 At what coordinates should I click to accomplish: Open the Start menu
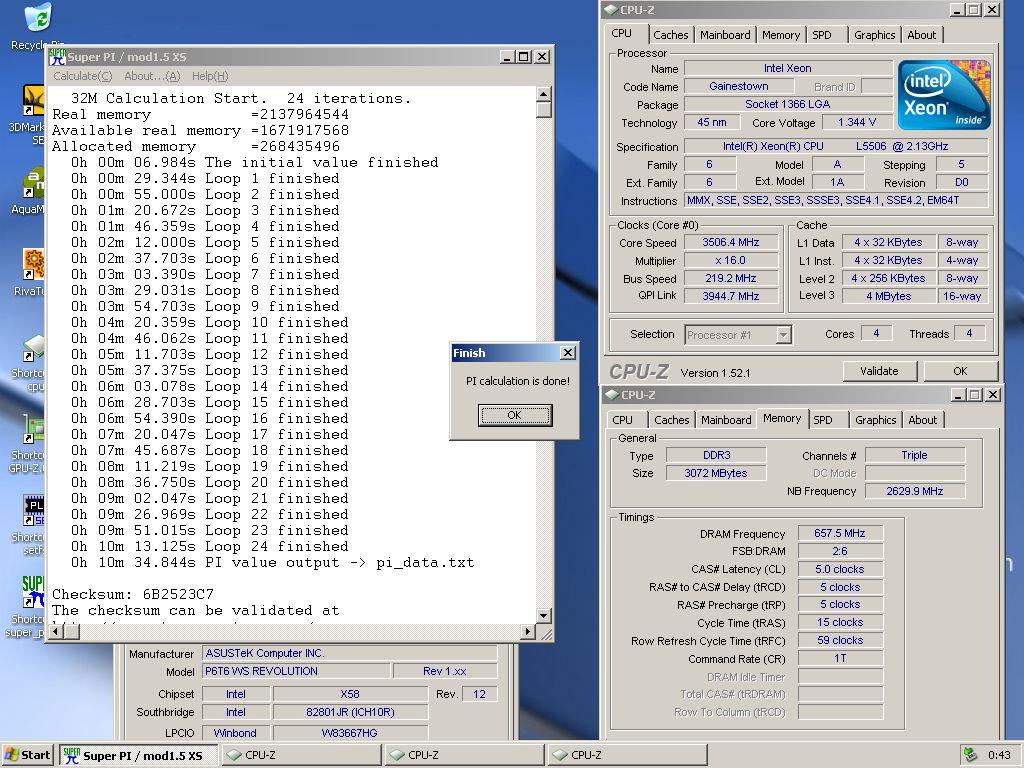27,755
